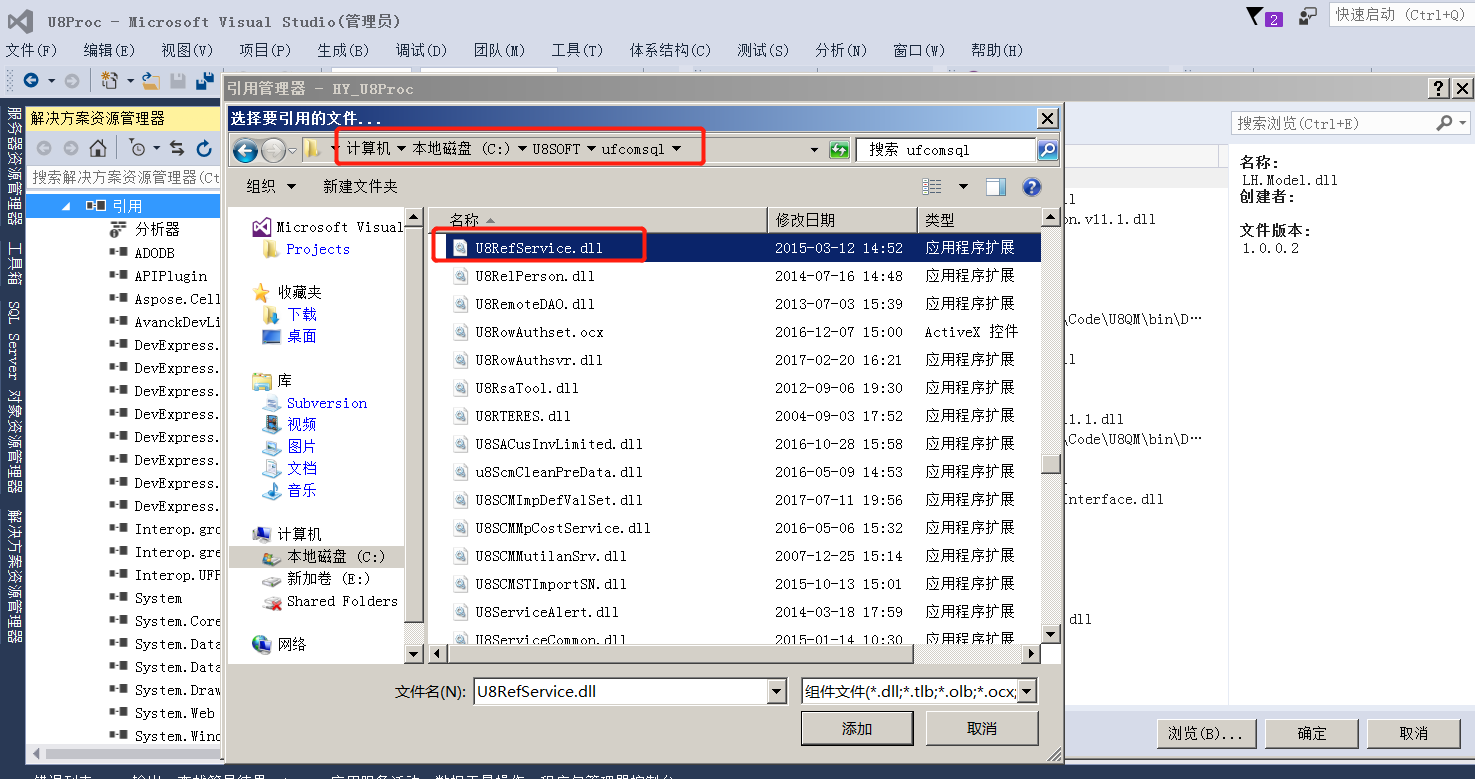The image size is (1475, 779).
Task: Click the magnifier icon in the ufcomsql search box
Action: coord(1047,150)
